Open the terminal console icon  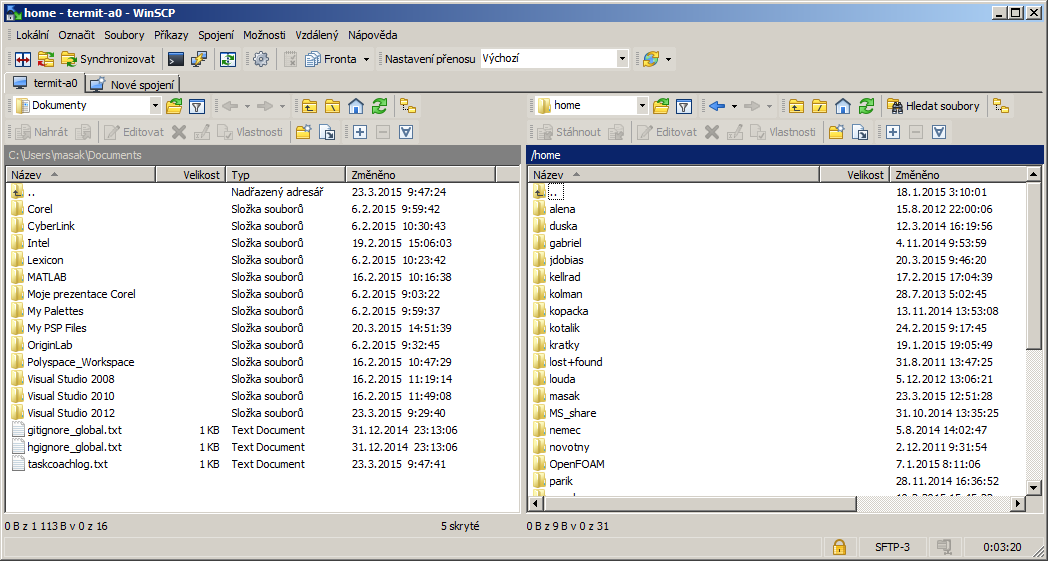(x=176, y=59)
